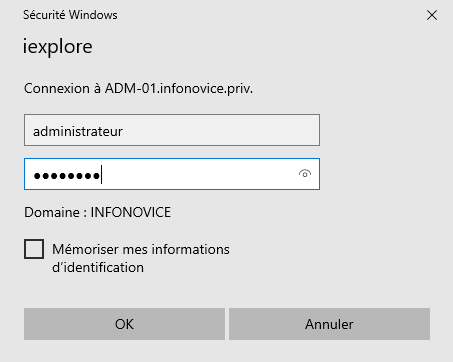
Task: Reveal password with the eye icon
Action: click(305, 174)
